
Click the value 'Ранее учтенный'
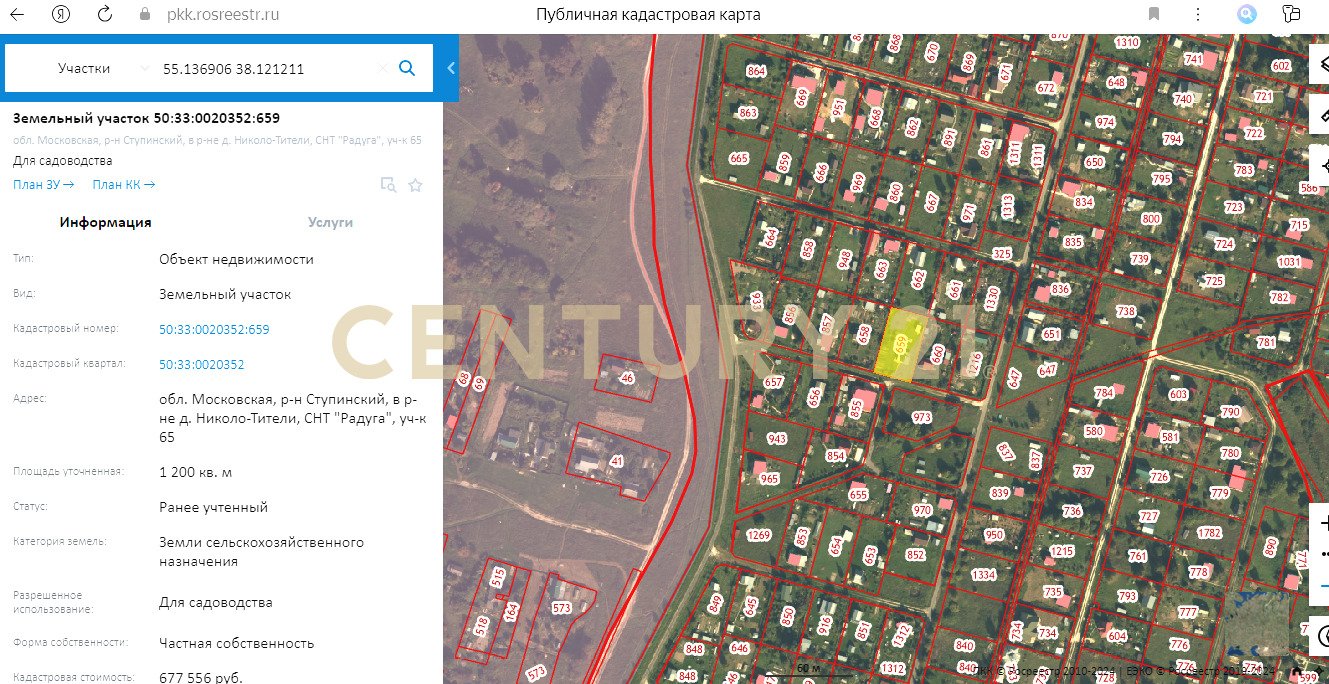coord(213,507)
